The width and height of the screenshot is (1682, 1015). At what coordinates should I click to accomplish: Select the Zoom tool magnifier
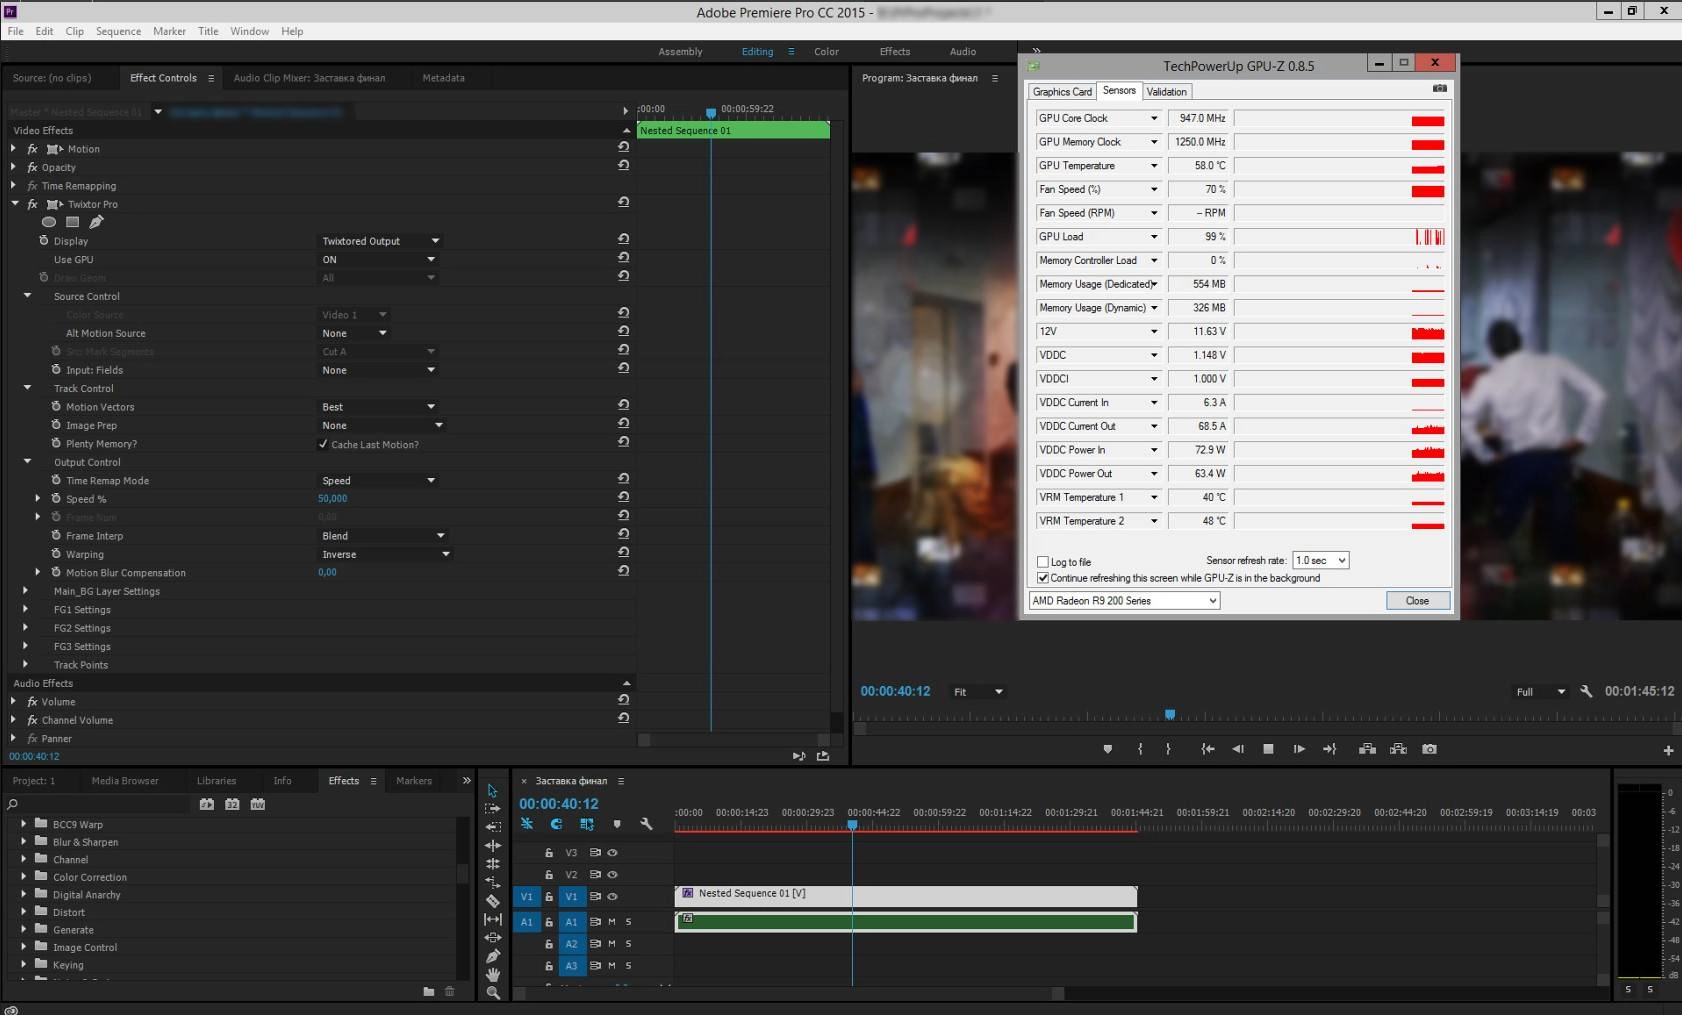[x=493, y=993]
